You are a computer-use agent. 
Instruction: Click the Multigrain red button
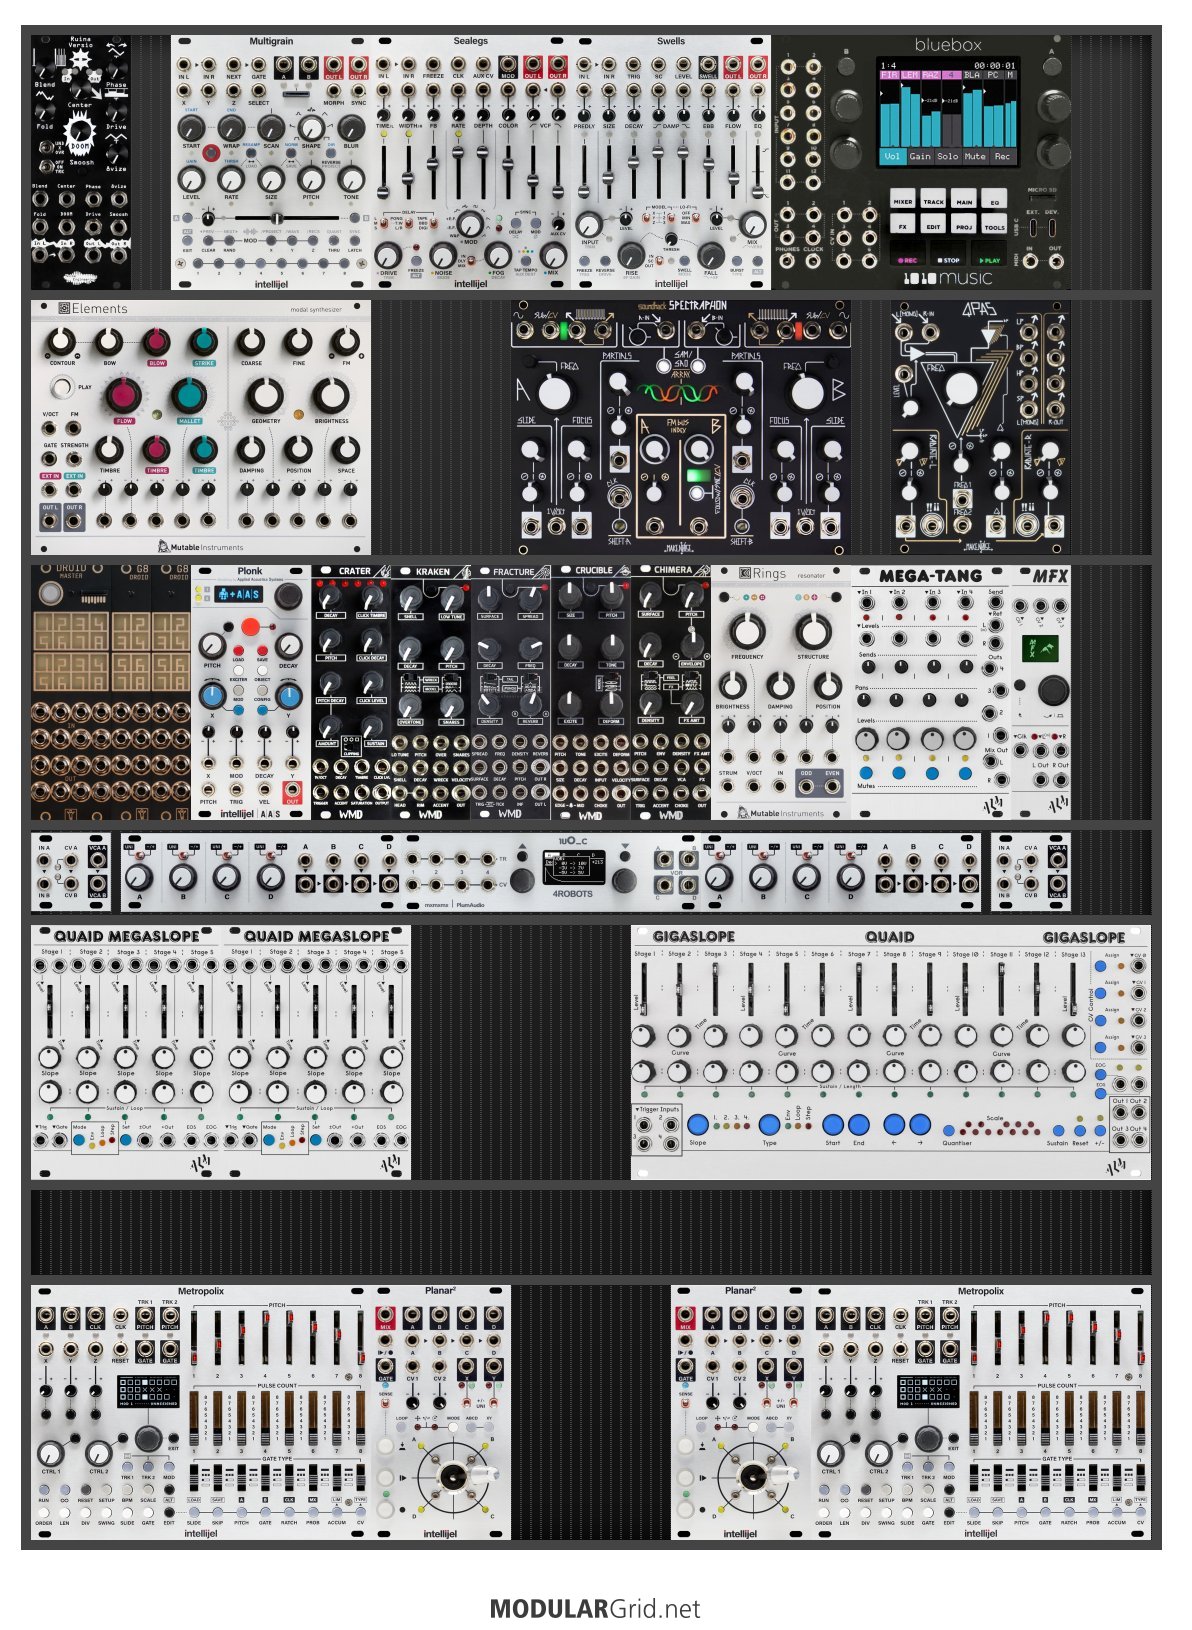point(211,153)
